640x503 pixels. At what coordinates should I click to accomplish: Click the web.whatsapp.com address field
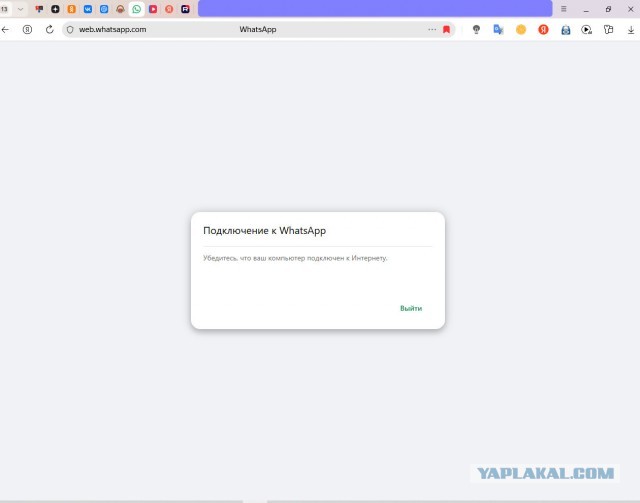click(x=258, y=29)
